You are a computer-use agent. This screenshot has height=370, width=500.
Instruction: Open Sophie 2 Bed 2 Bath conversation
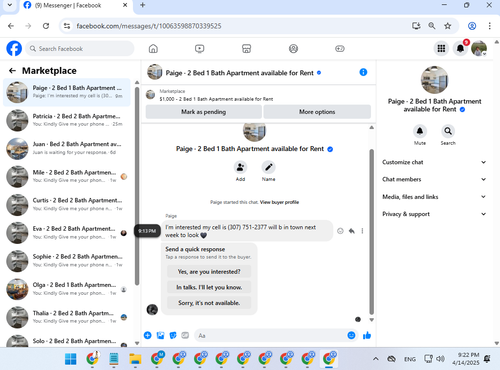[x=67, y=261]
